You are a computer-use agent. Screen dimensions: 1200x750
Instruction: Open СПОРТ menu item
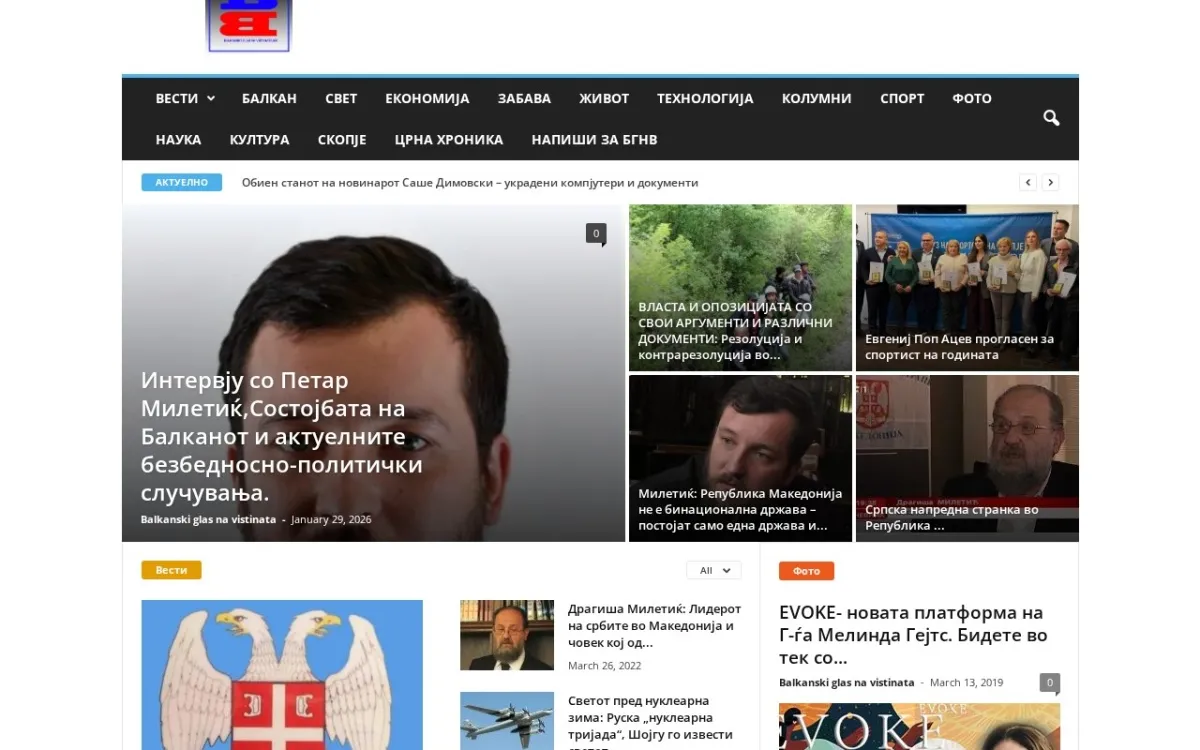point(902,98)
